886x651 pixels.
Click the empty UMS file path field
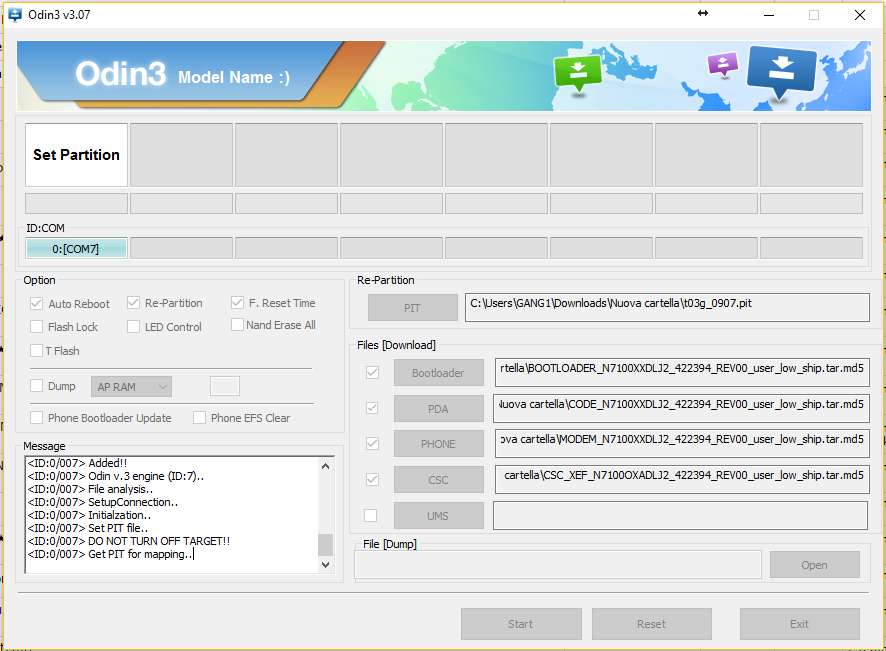tap(680, 515)
